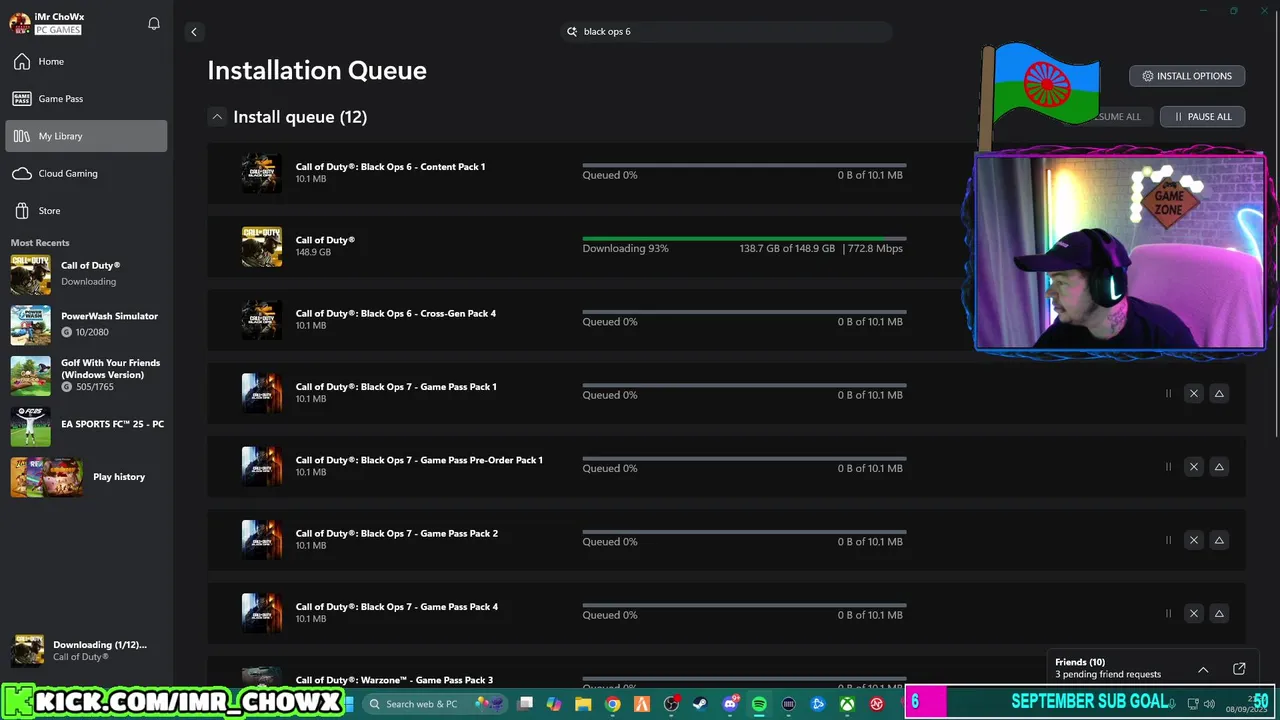Open EA SPORTS FC 25 in Most Recents
The height and width of the screenshot is (720, 1280).
click(86, 426)
